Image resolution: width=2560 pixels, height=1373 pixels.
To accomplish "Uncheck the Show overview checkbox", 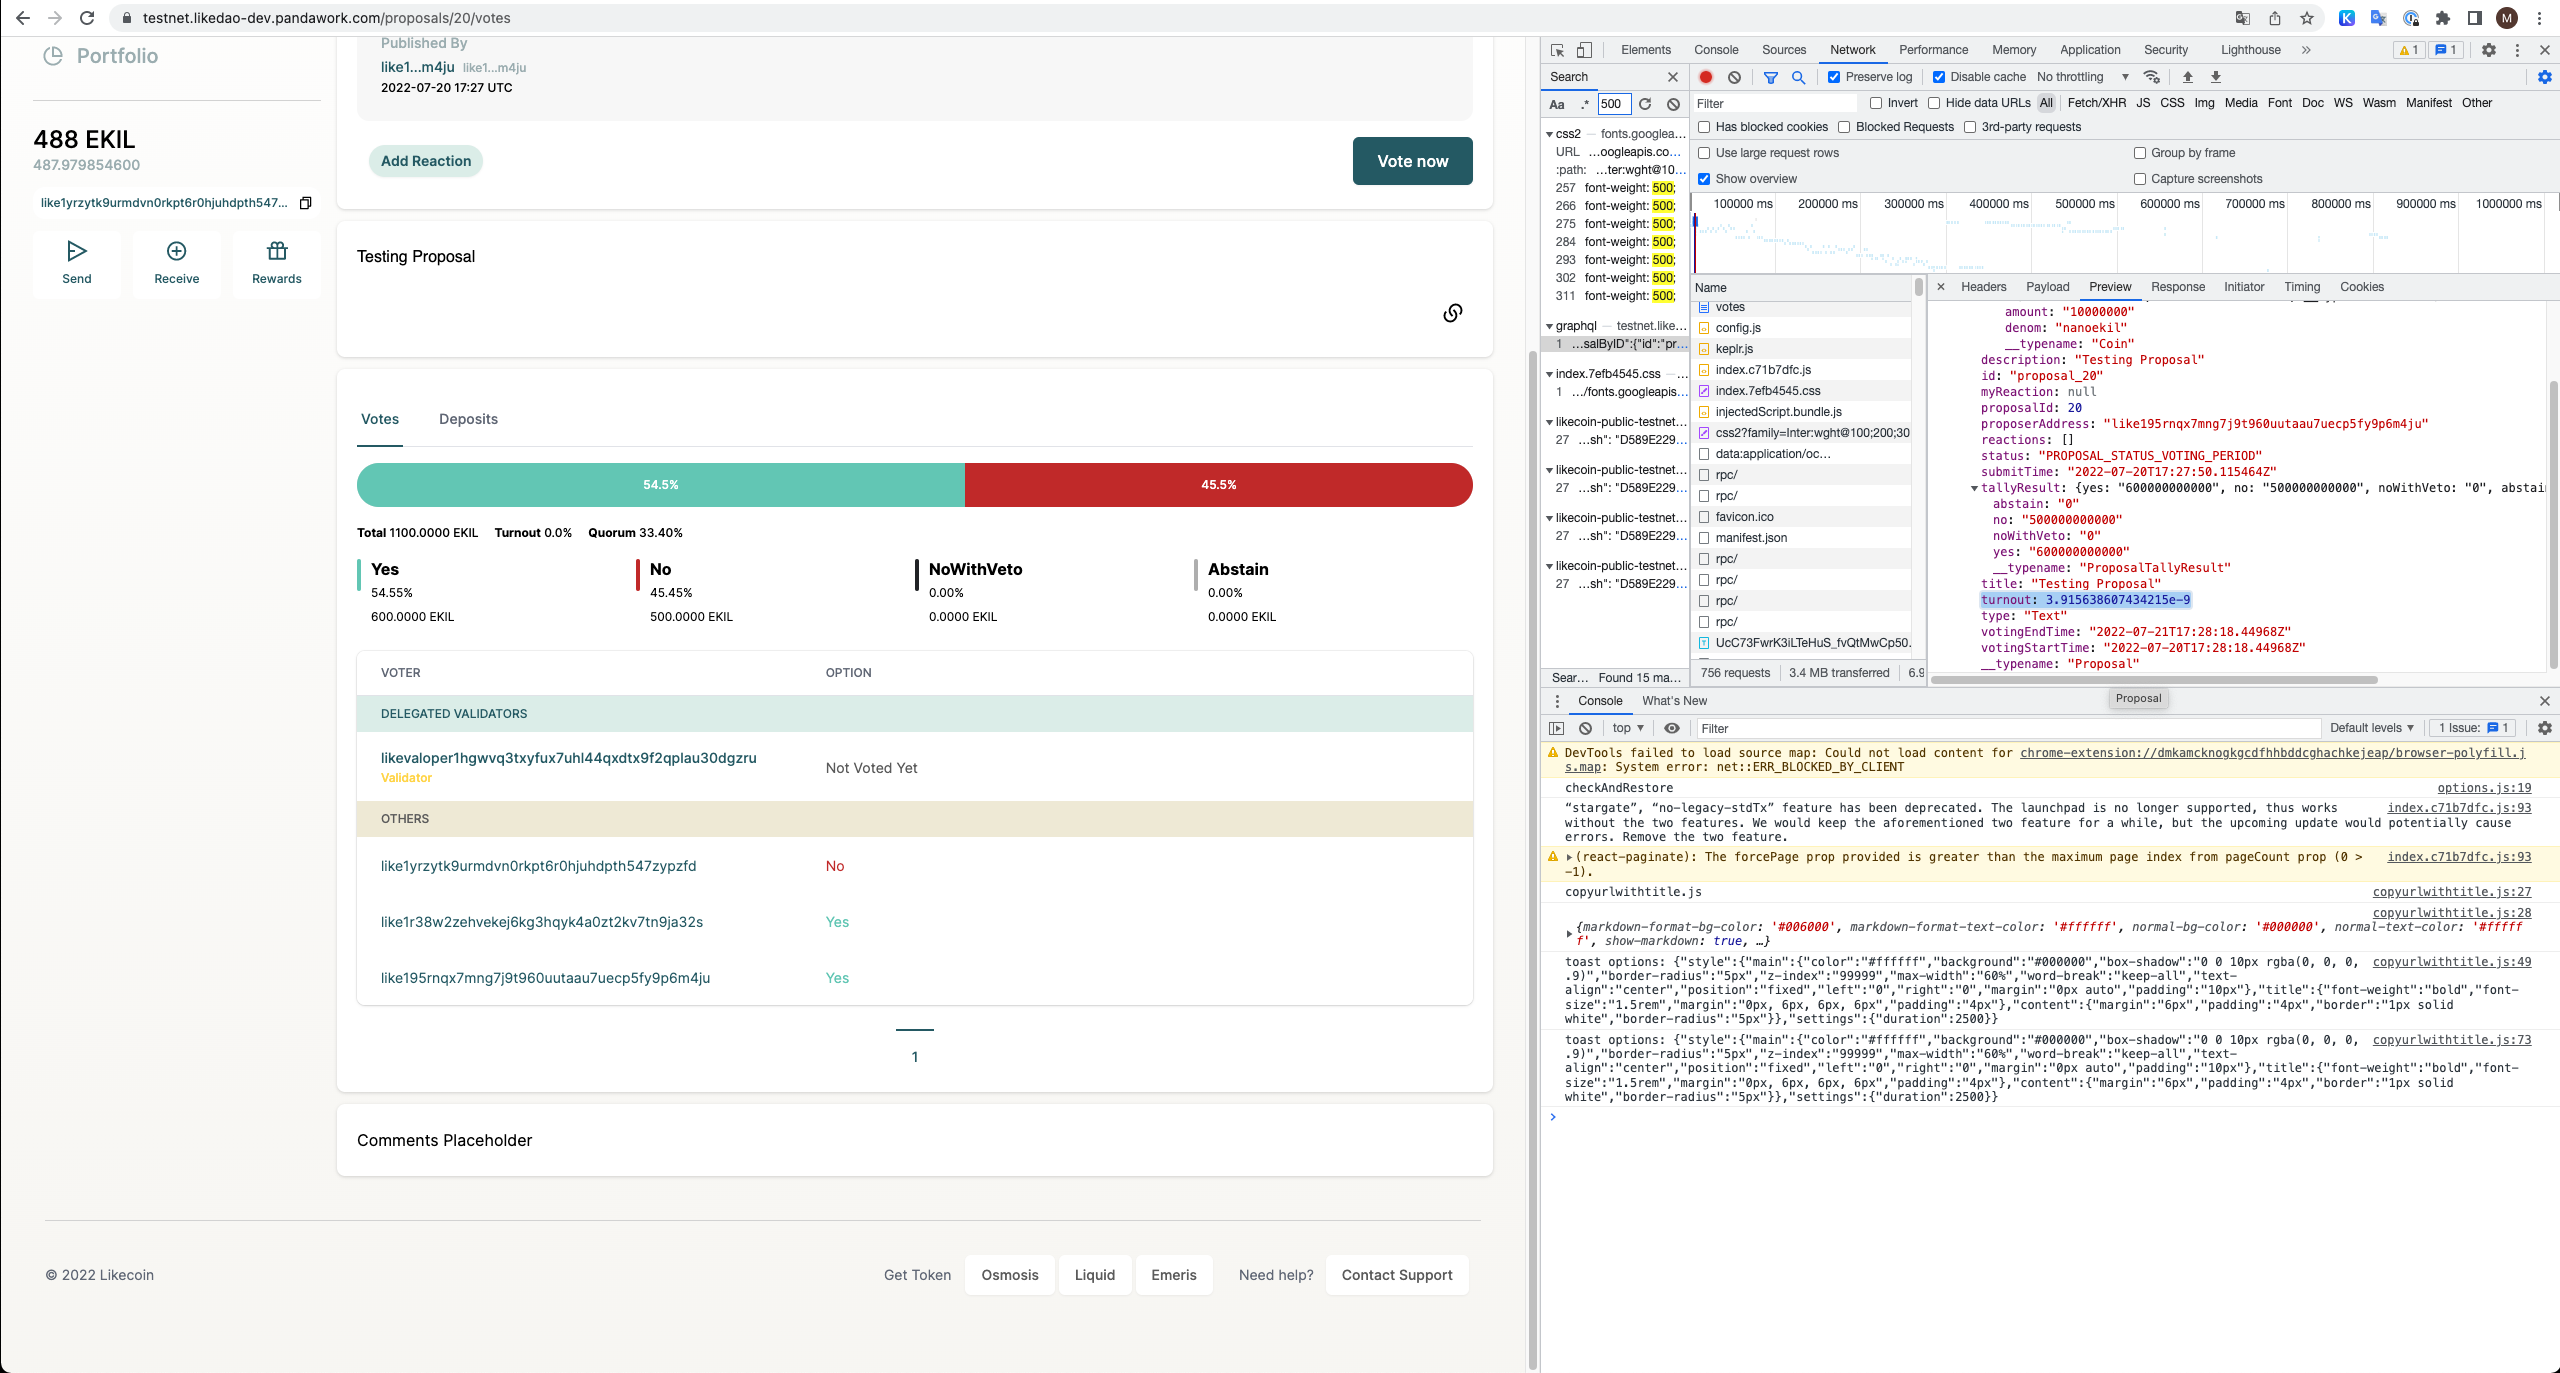I will pos(1704,179).
